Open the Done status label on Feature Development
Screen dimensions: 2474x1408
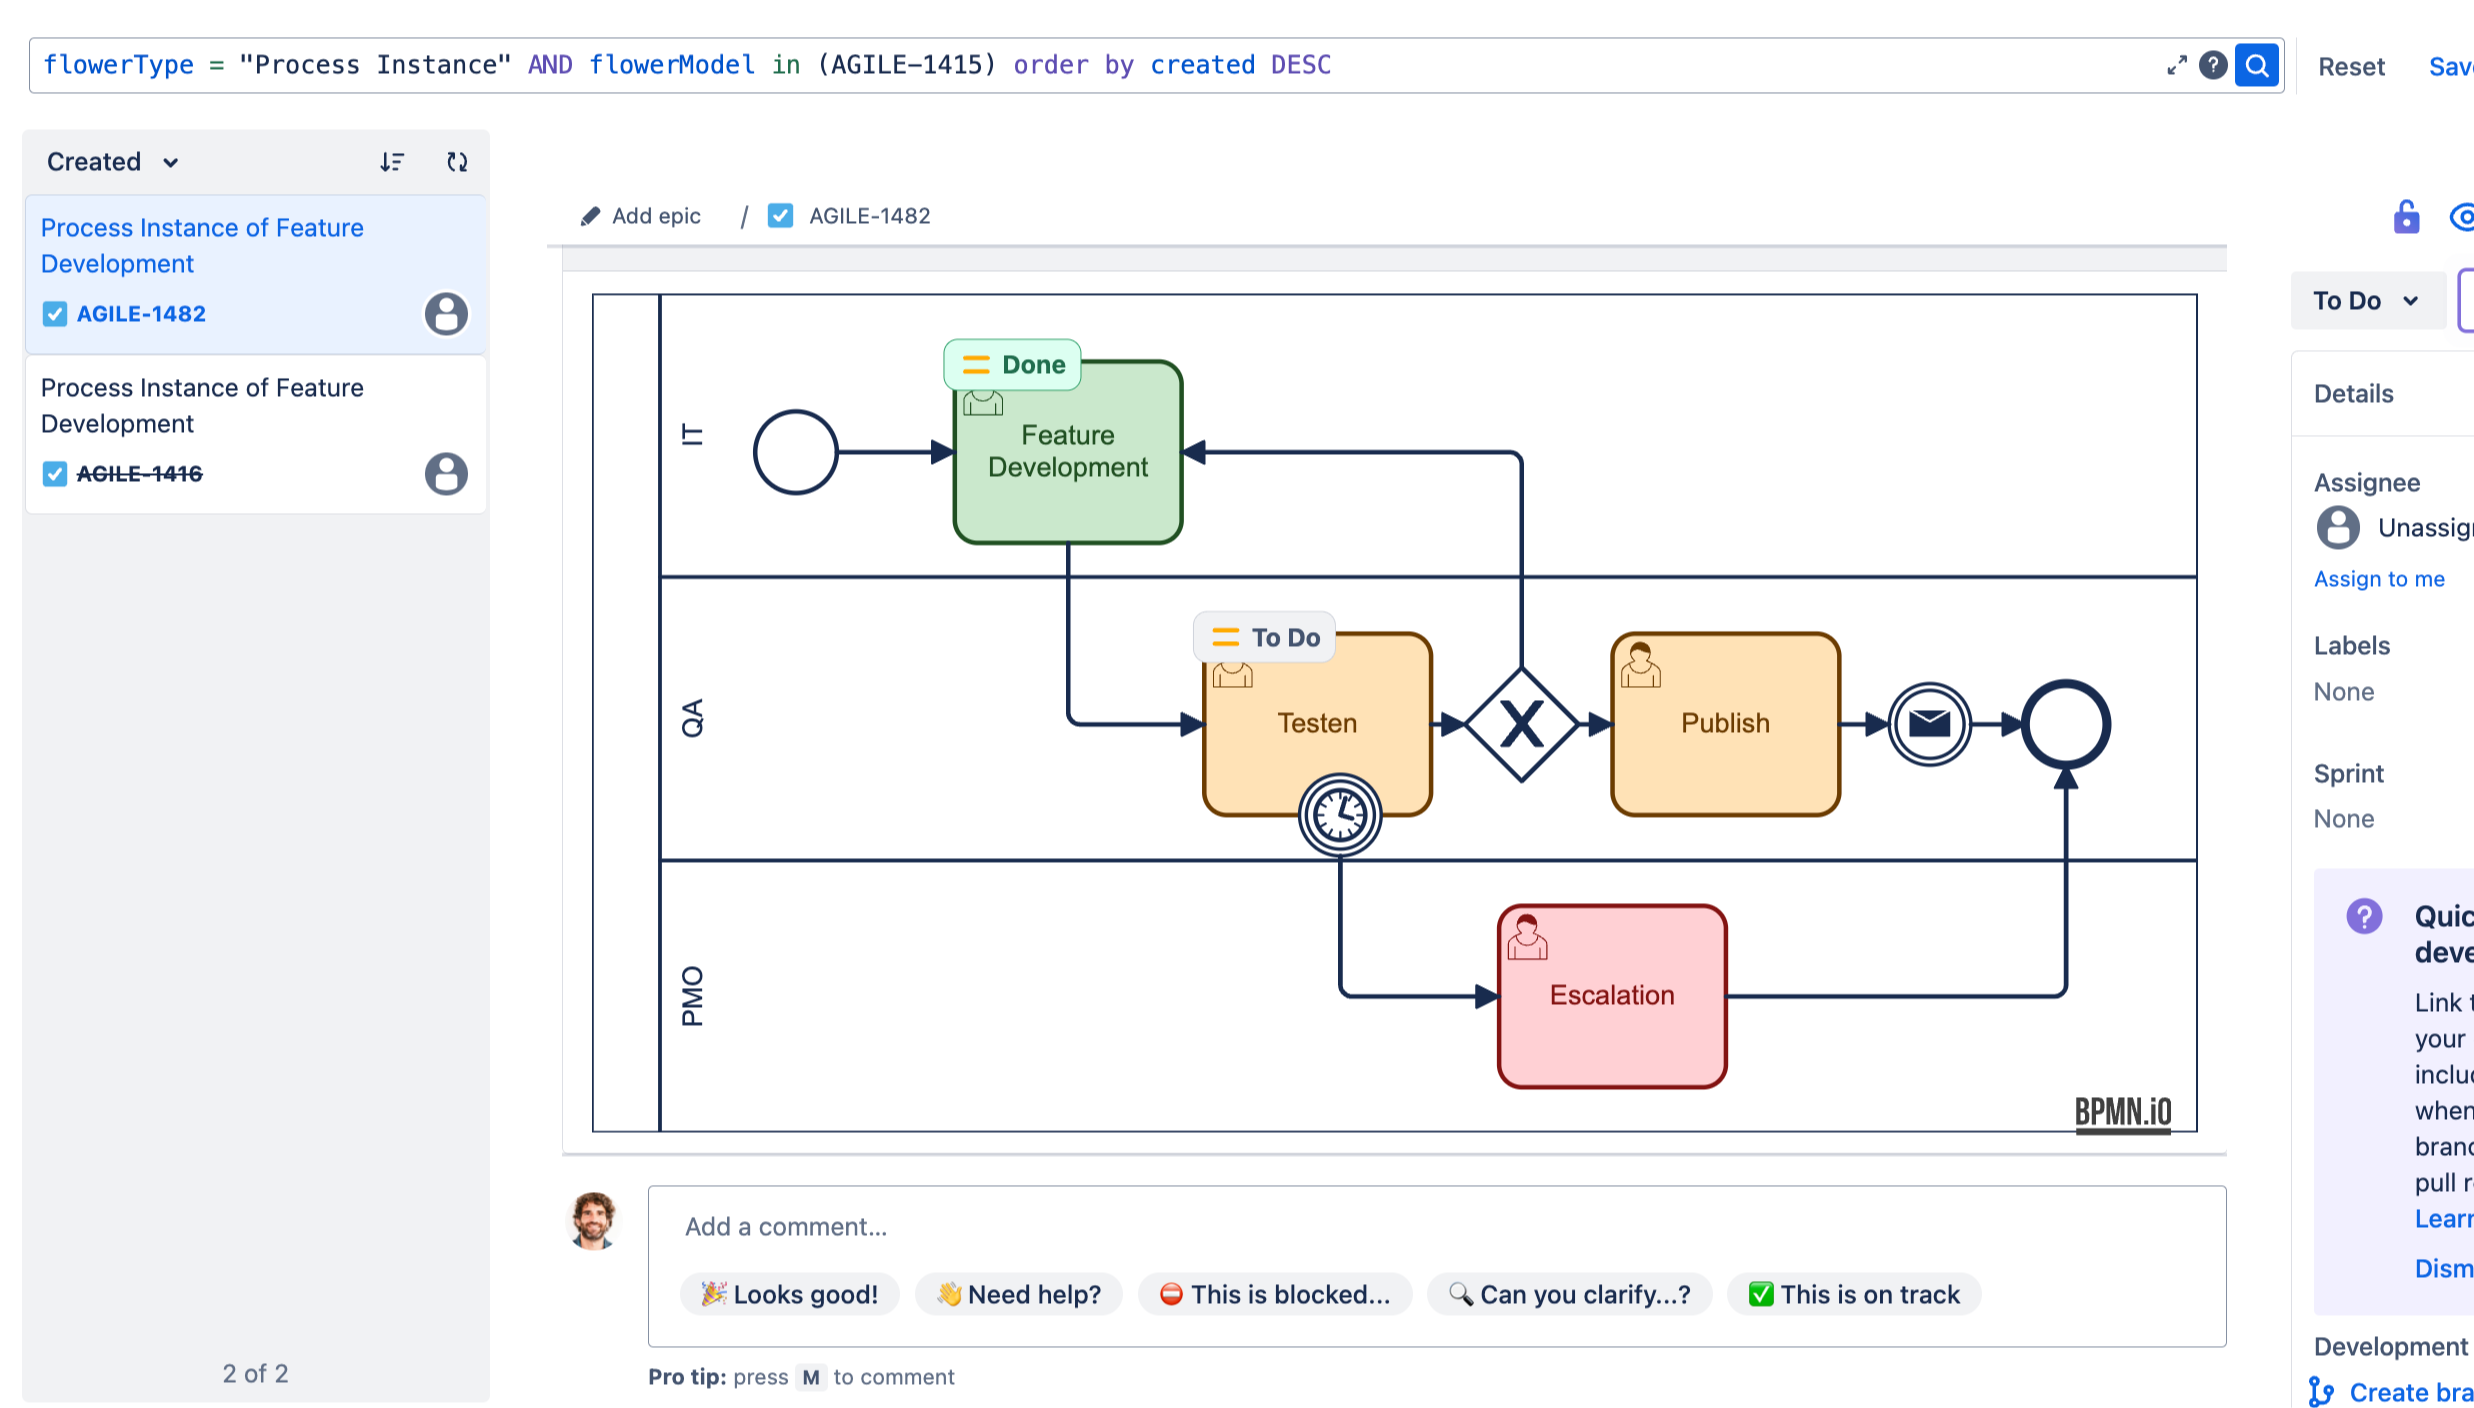(1012, 365)
